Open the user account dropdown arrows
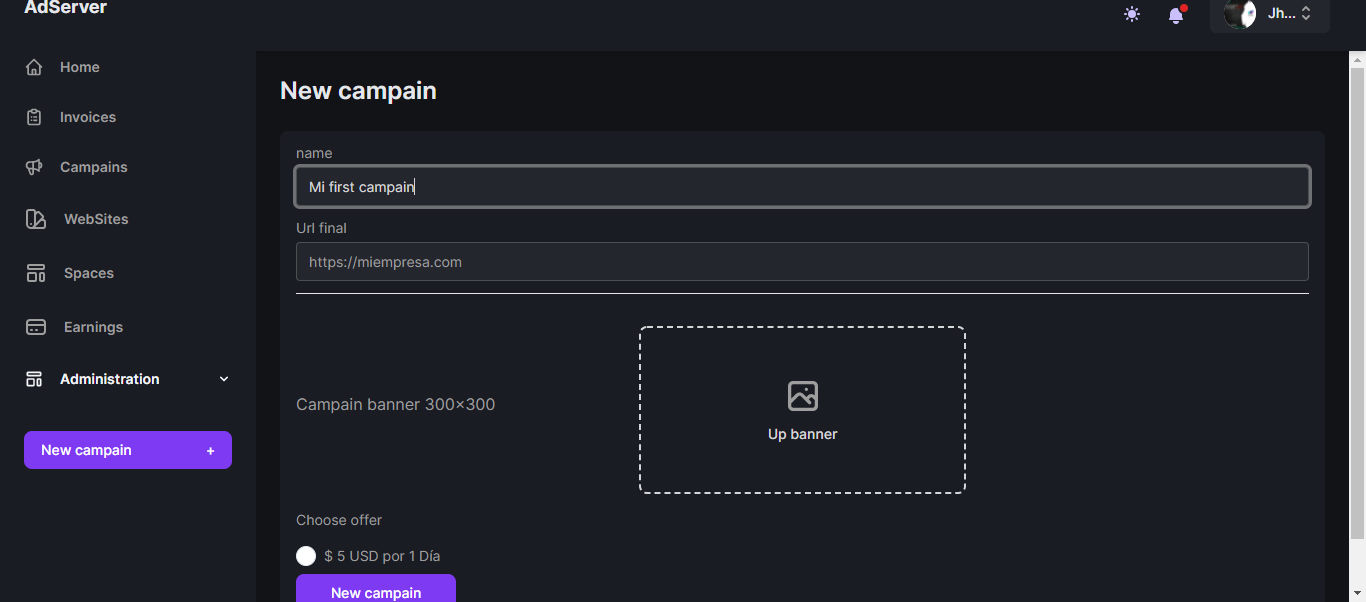 [1306, 14]
